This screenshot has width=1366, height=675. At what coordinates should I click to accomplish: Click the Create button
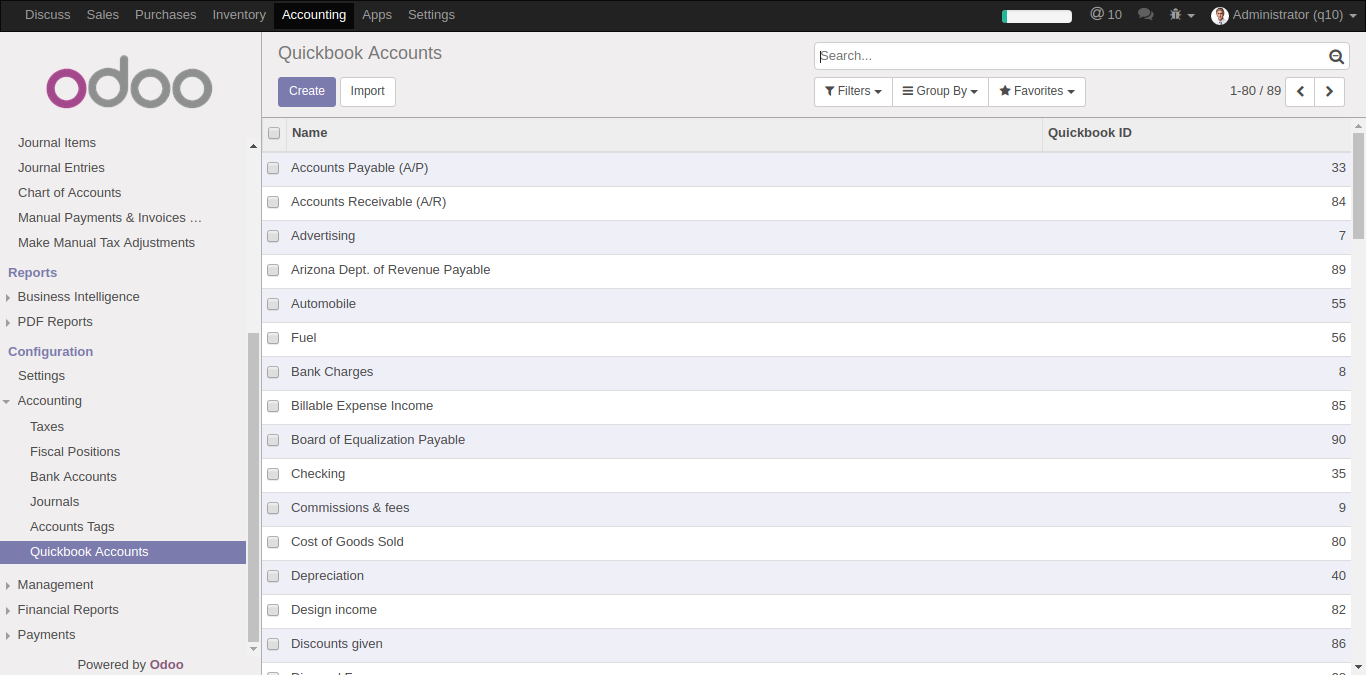[x=307, y=91]
